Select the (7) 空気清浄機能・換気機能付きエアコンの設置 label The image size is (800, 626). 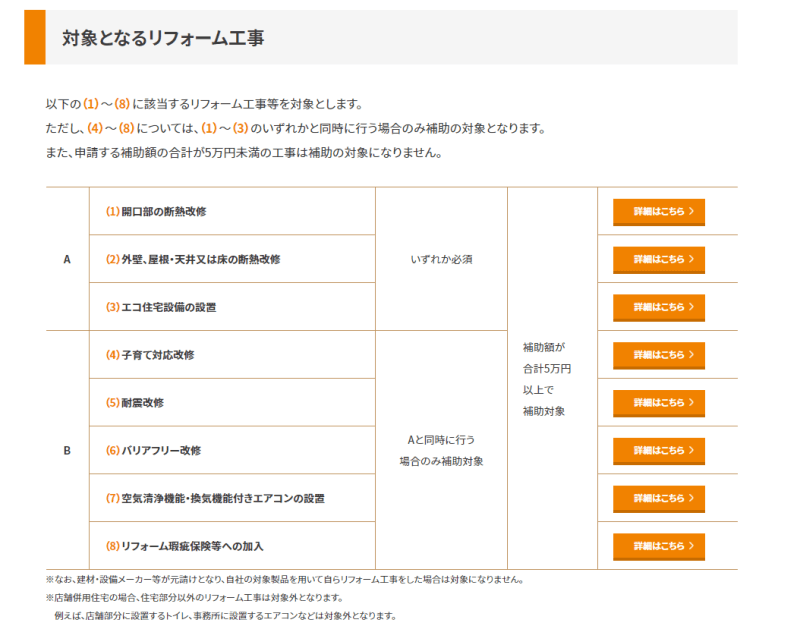pos(215,498)
